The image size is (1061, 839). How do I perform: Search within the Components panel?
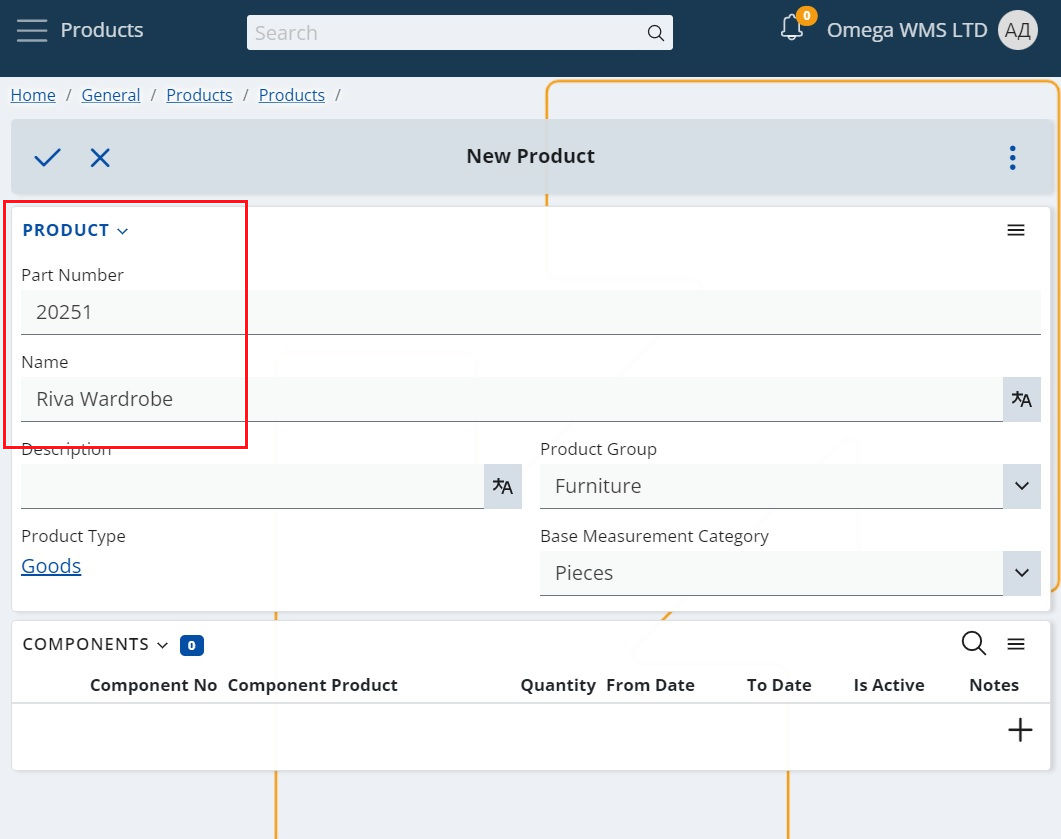point(974,643)
